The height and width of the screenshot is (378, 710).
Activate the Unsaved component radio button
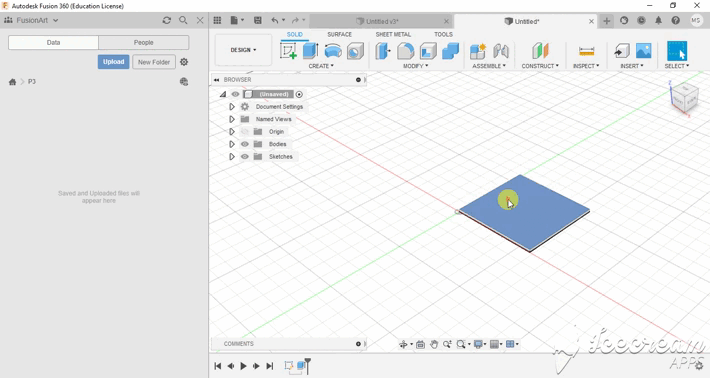pos(299,94)
